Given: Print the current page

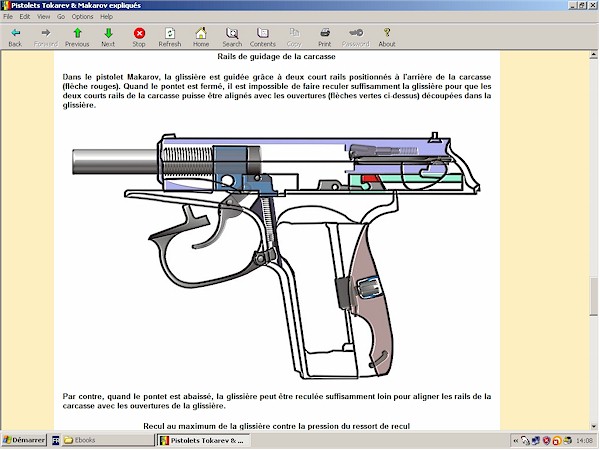Looking at the screenshot, I should [x=324, y=37].
